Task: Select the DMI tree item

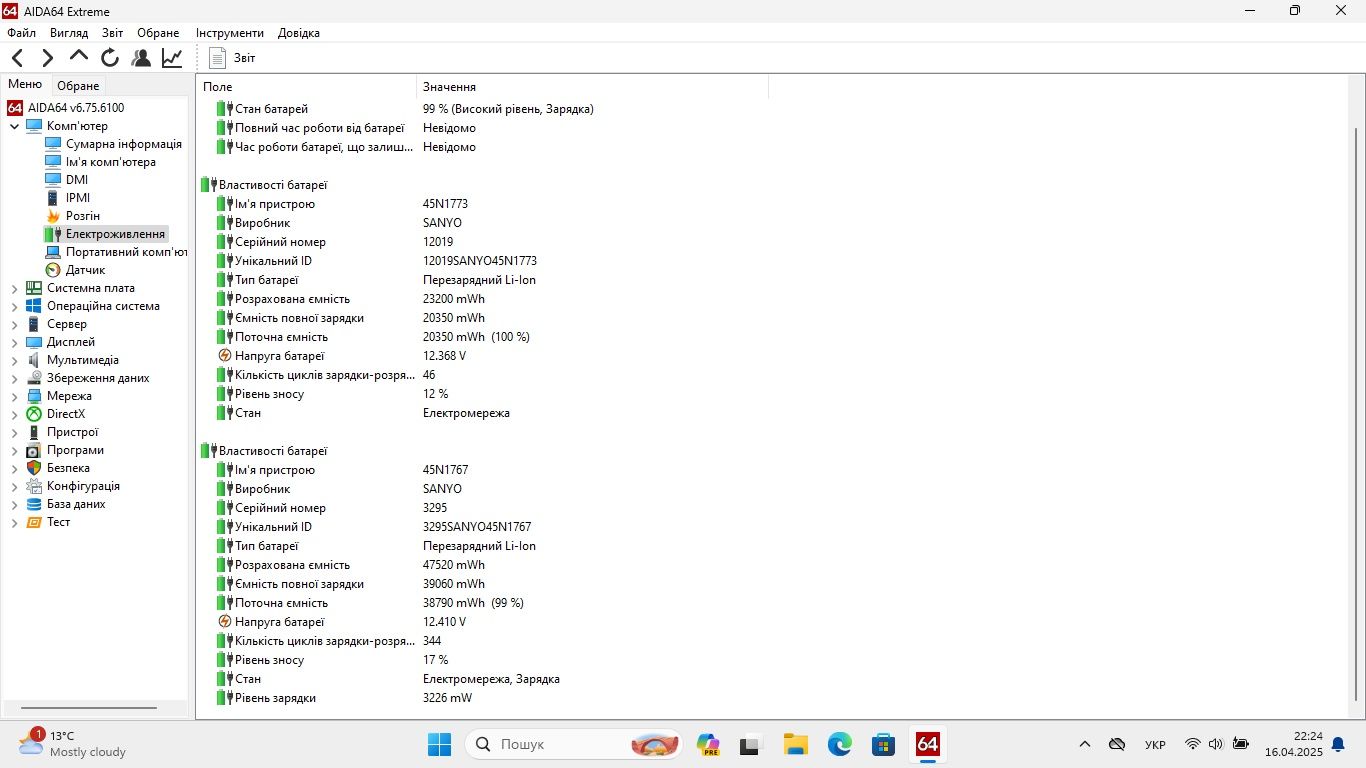Action: point(77,180)
